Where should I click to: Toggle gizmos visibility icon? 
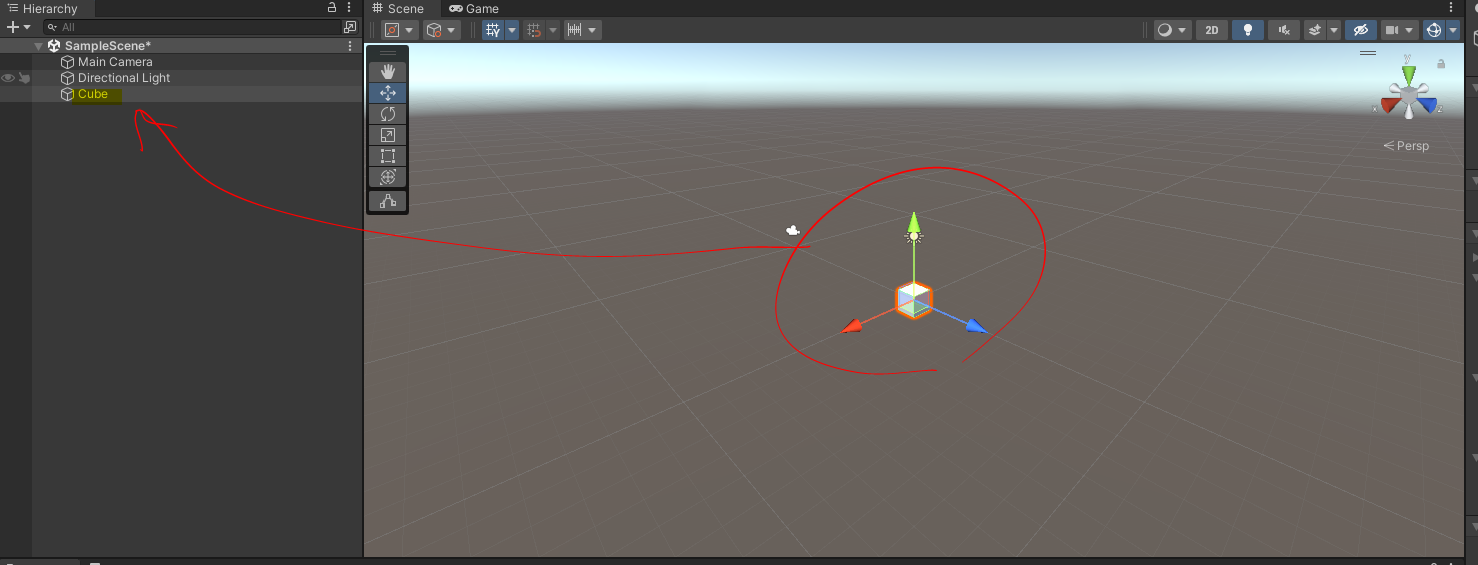click(x=1434, y=30)
